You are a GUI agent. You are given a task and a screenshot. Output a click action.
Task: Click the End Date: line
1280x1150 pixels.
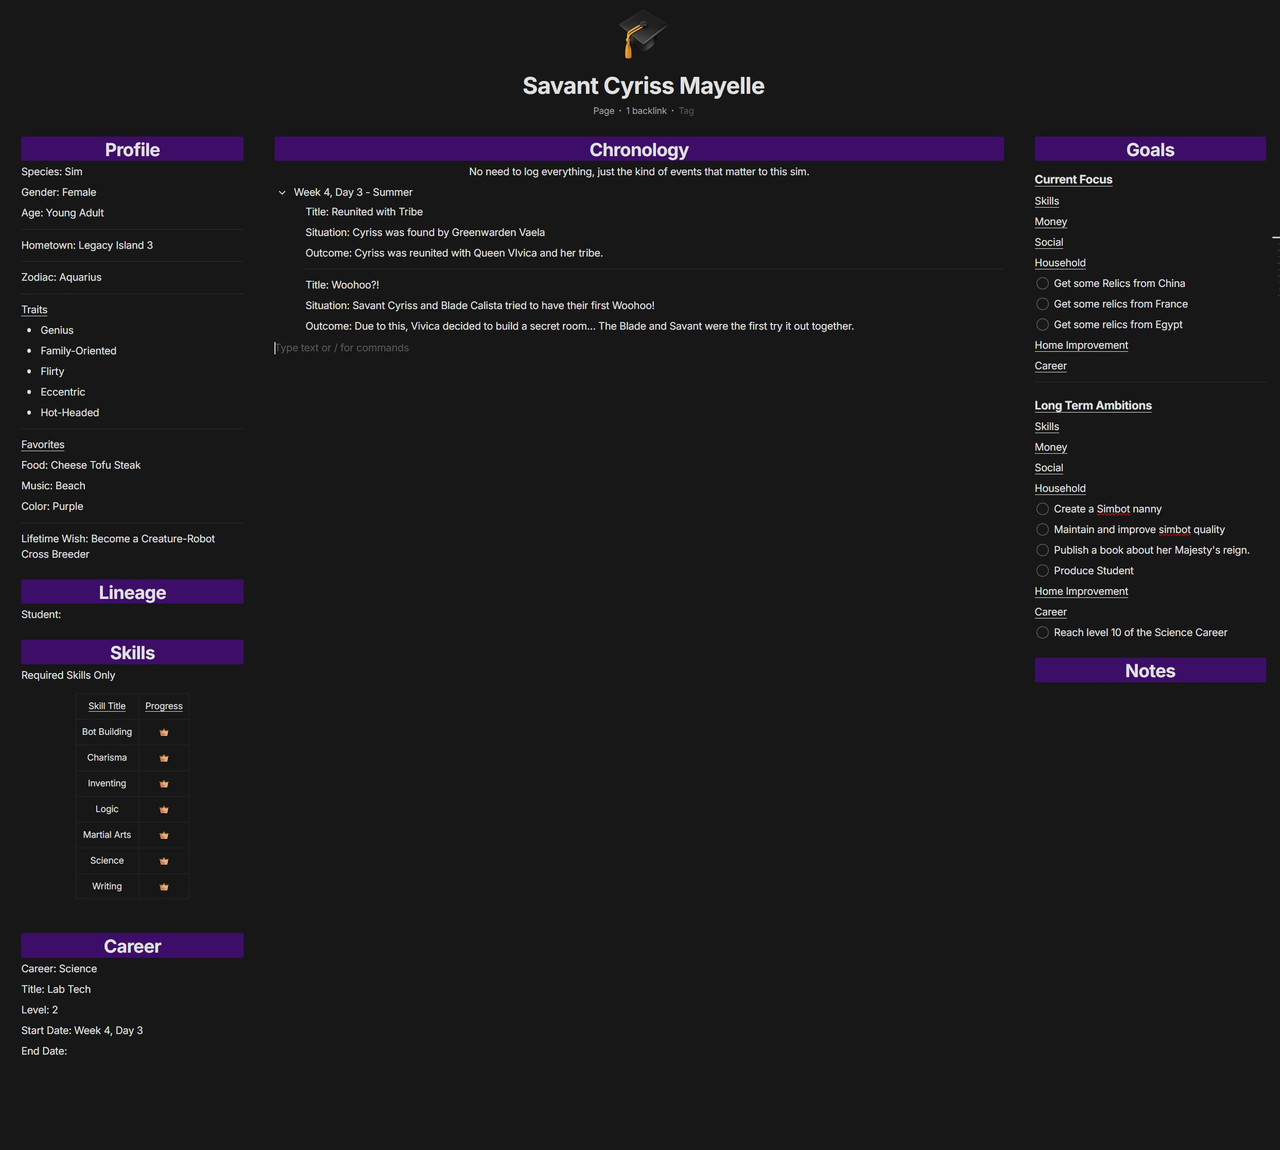pos(44,1051)
